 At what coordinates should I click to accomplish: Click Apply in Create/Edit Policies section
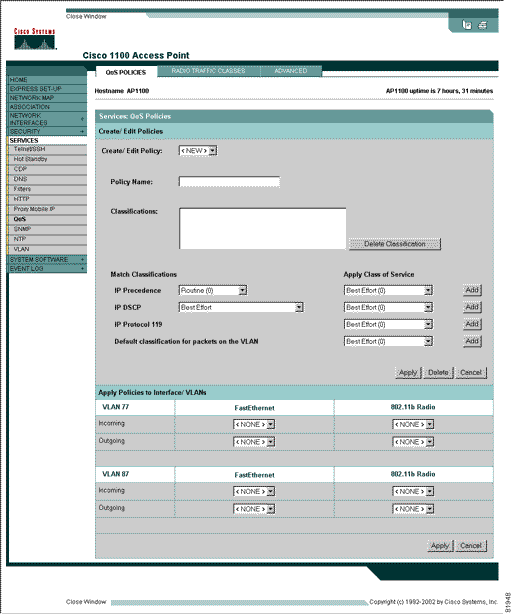[x=408, y=373]
